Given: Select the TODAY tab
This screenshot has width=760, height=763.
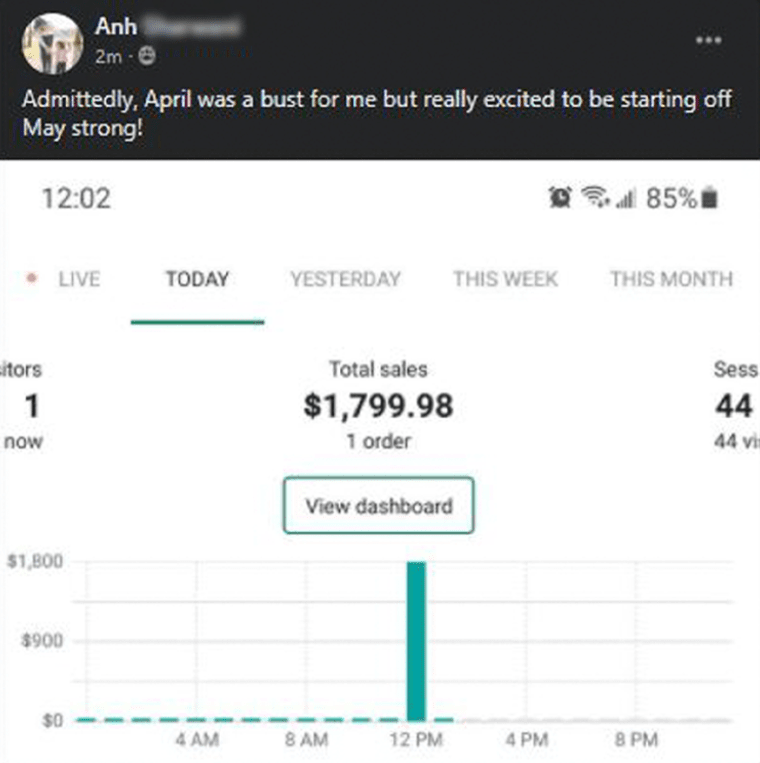Looking at the screenshot, I should click(198, 279).
